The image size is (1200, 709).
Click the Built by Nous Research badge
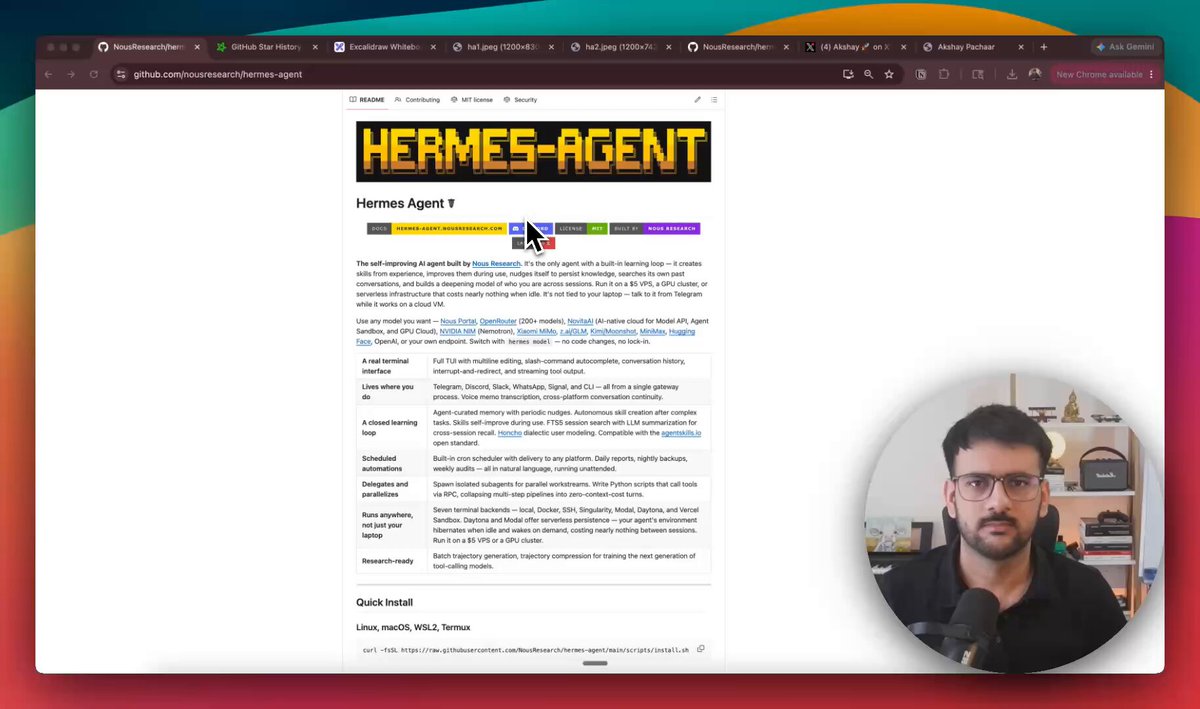tap(655, 228)
